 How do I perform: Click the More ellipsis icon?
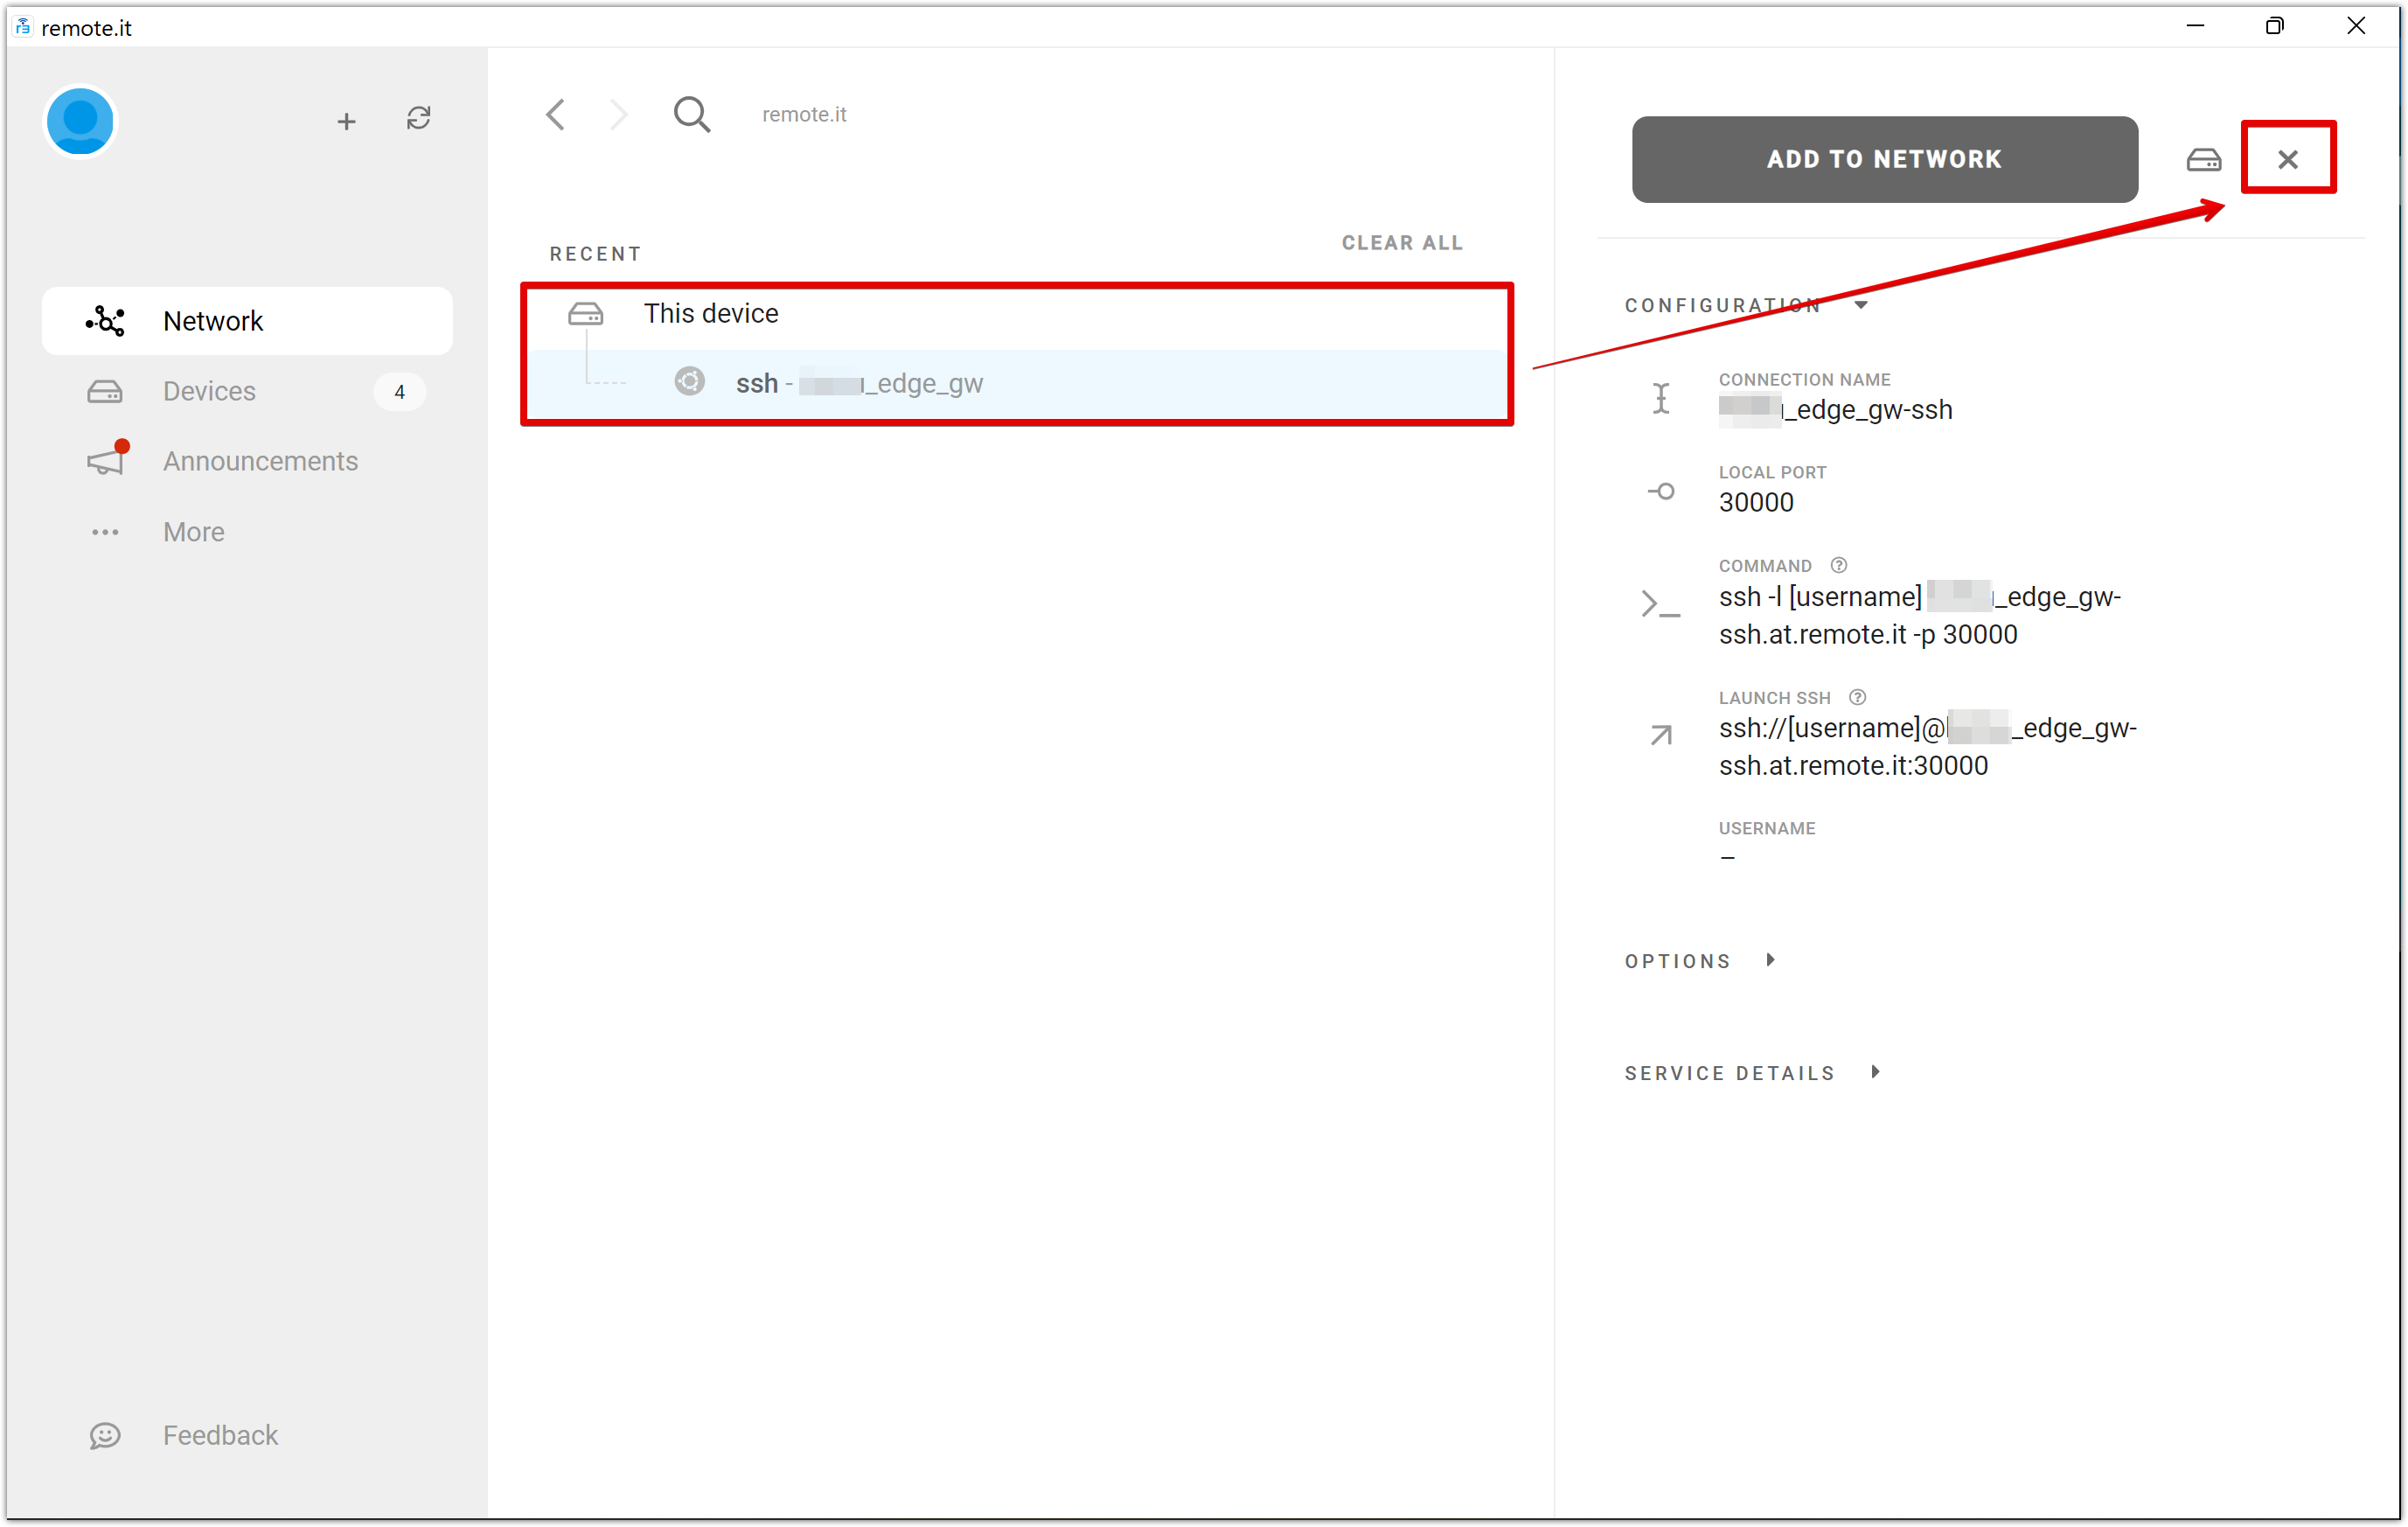pyautogui.click(x=105, y=532)
